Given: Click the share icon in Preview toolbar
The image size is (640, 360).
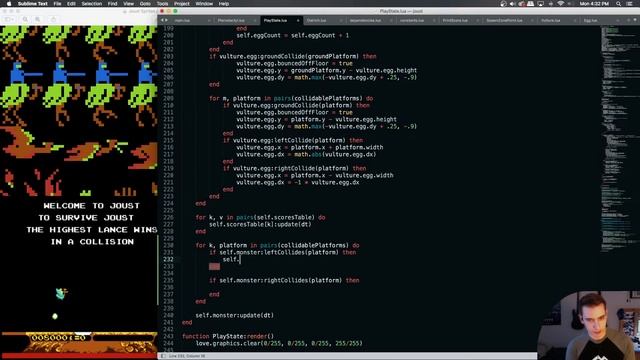Looking at the screenshot, I should click(x=53, y=19).
